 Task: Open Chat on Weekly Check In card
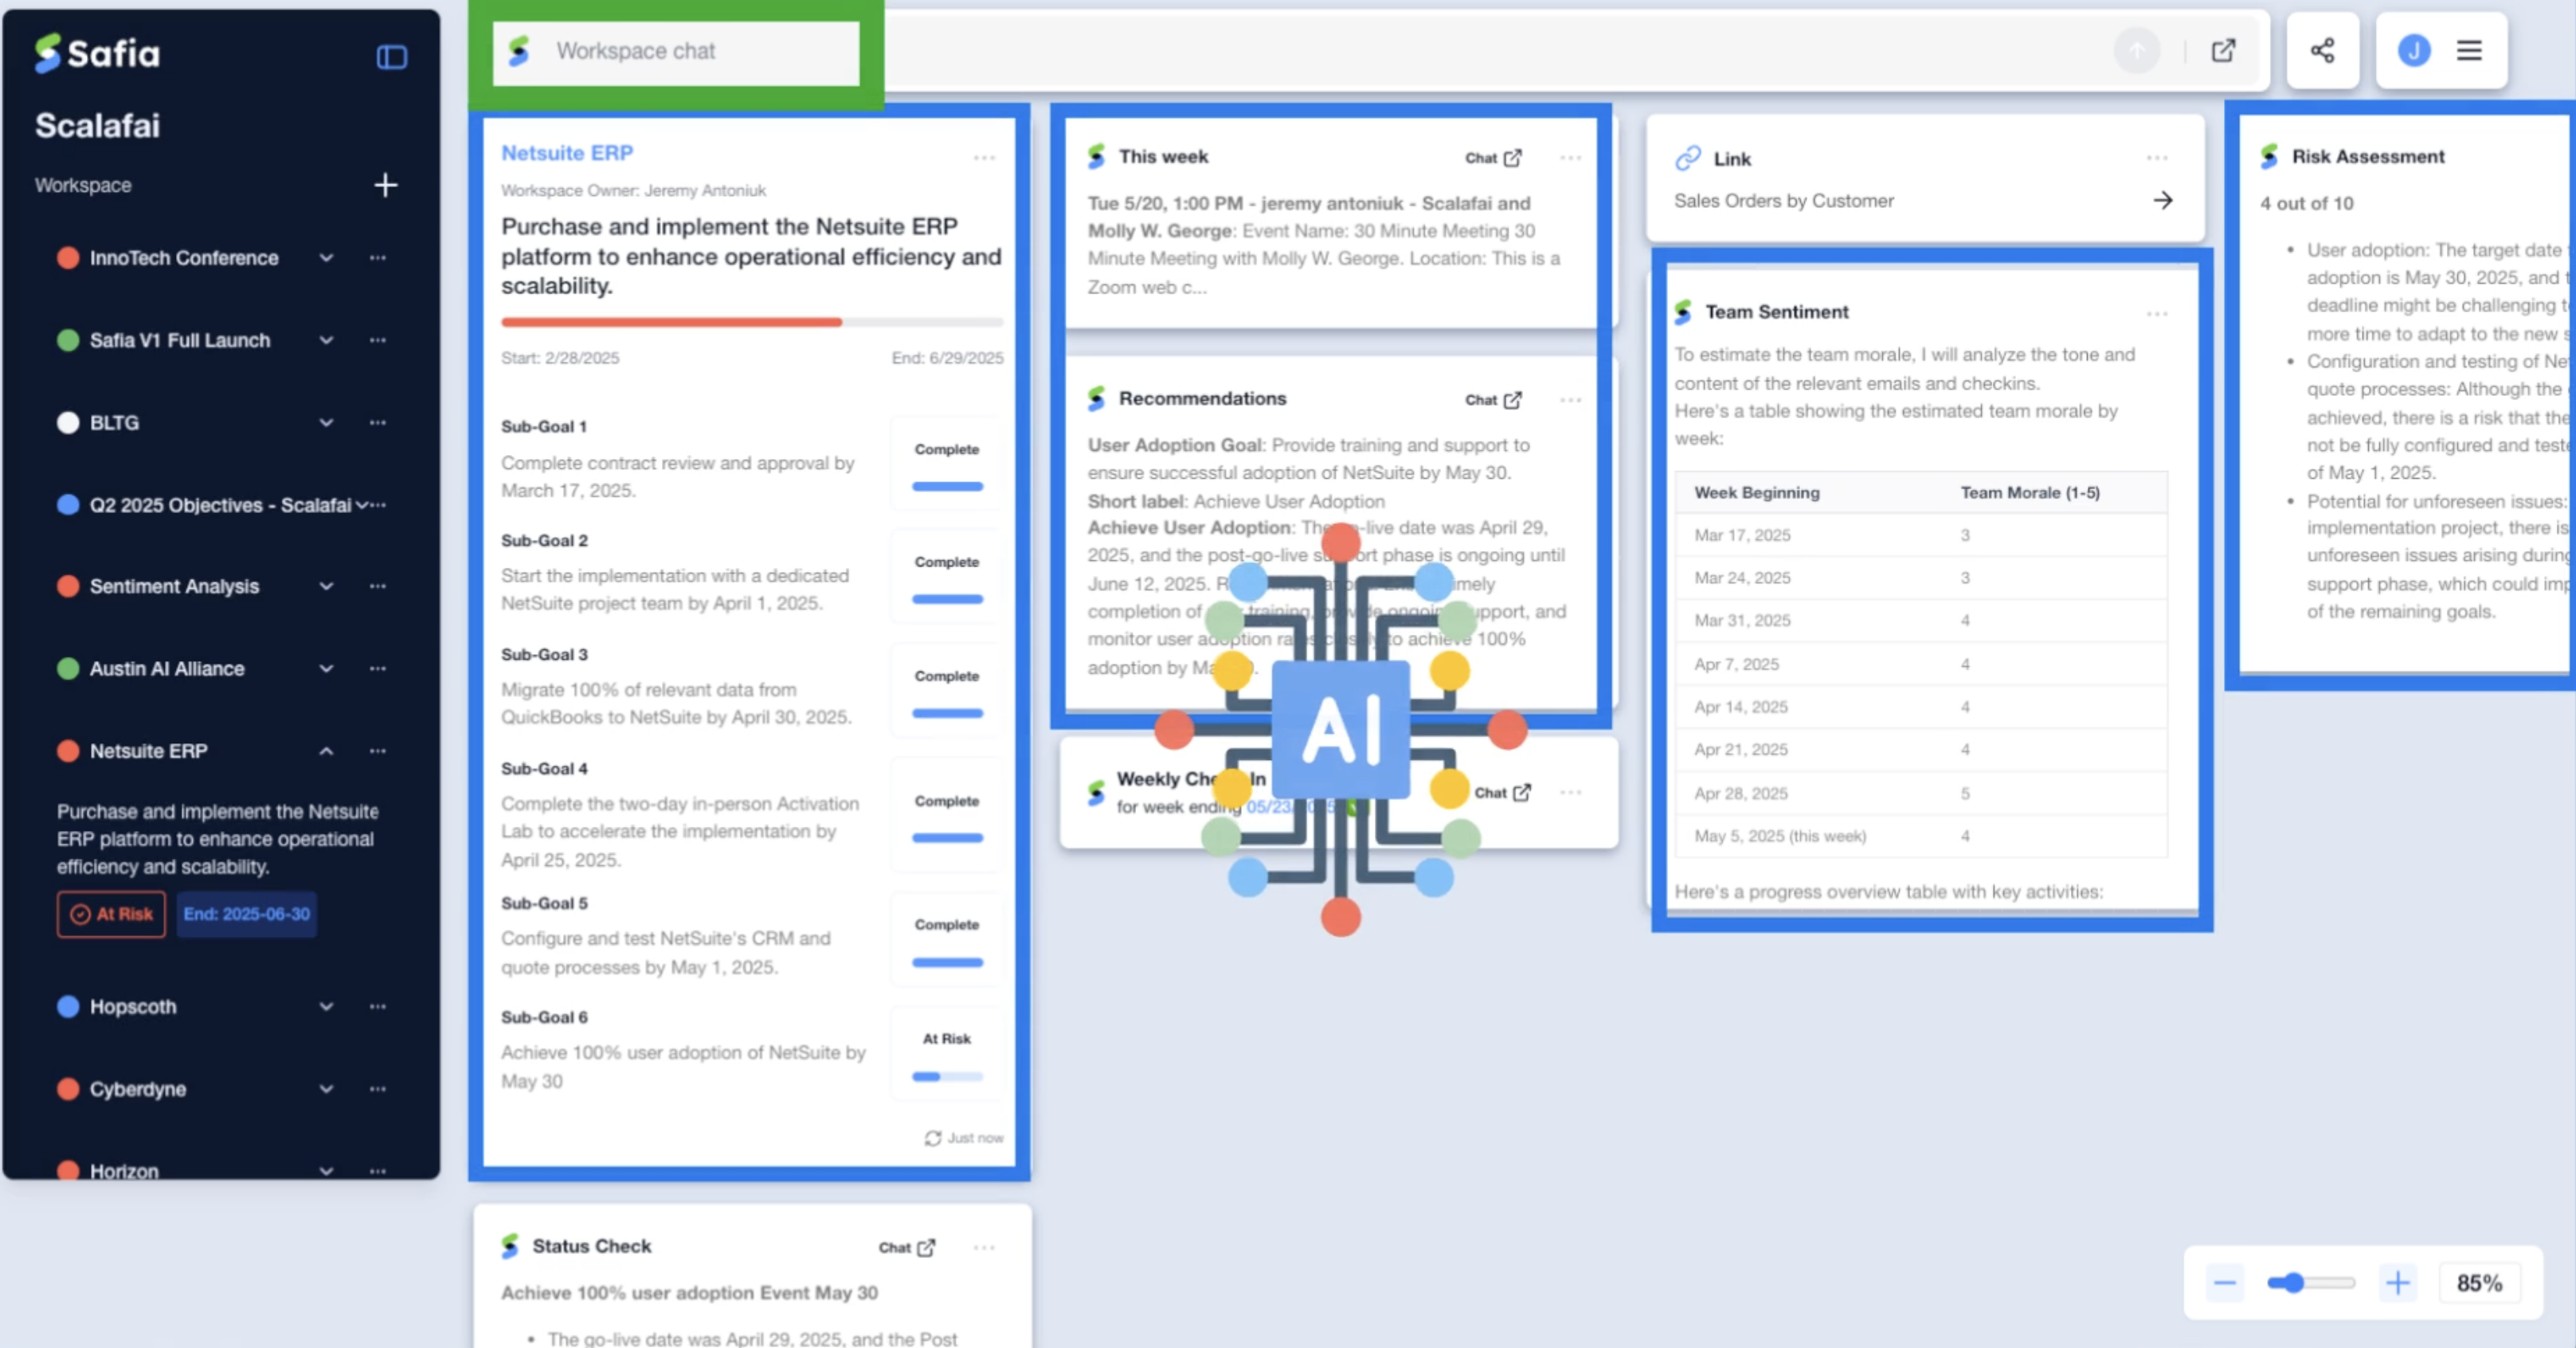1502,793
